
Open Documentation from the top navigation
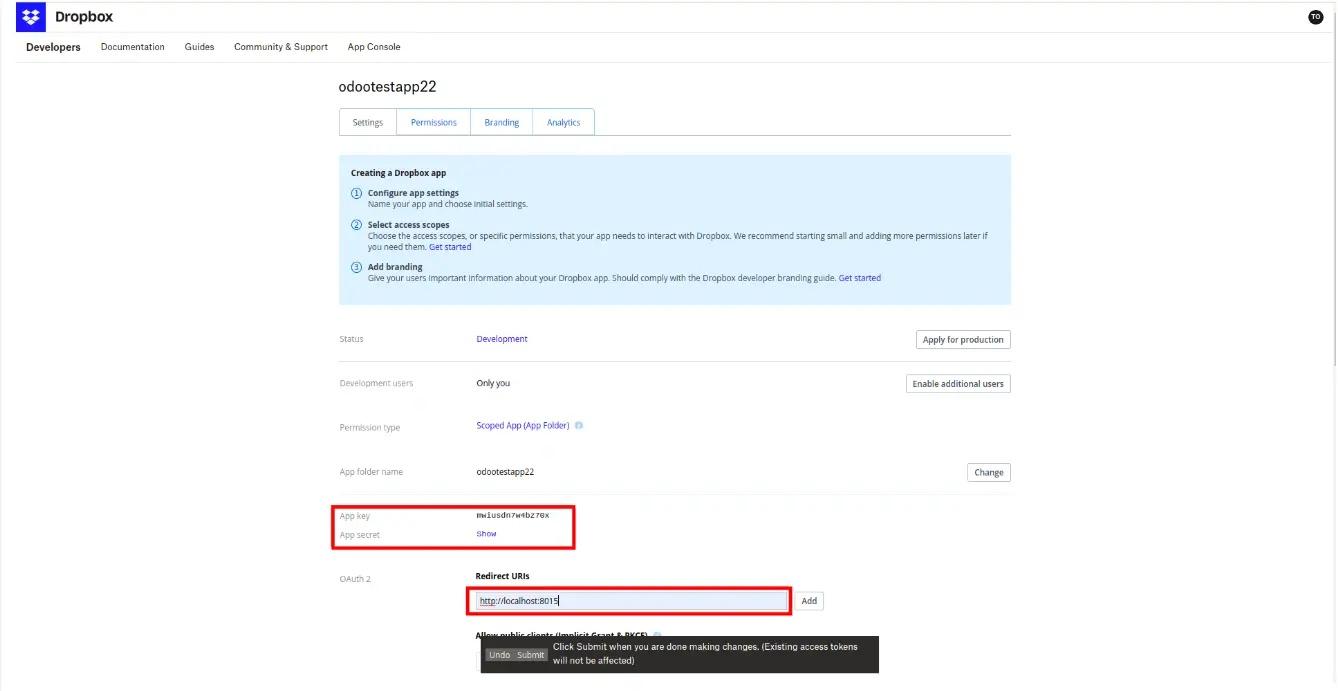(132, 46)
